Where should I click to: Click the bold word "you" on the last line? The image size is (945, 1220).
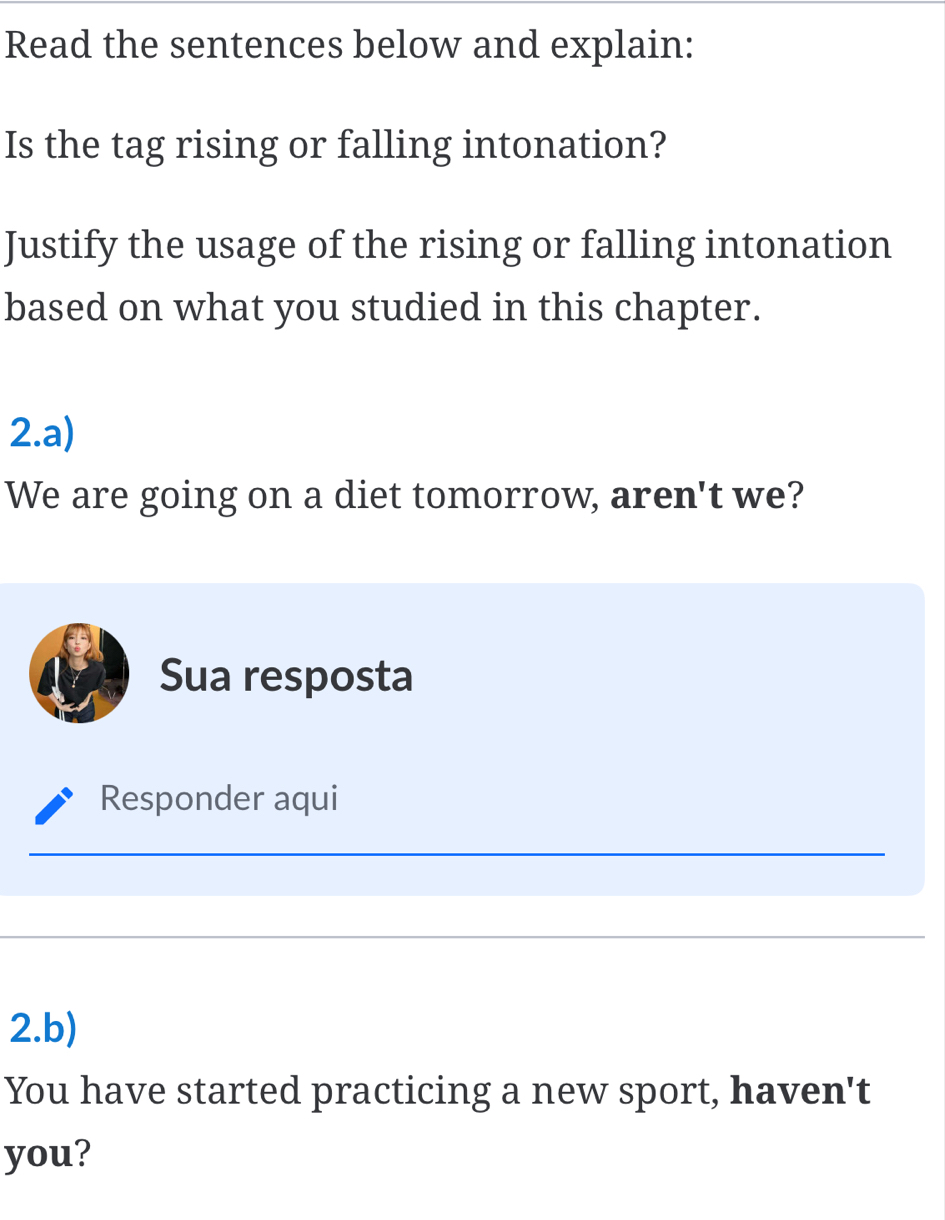[x=39, y=1153]
